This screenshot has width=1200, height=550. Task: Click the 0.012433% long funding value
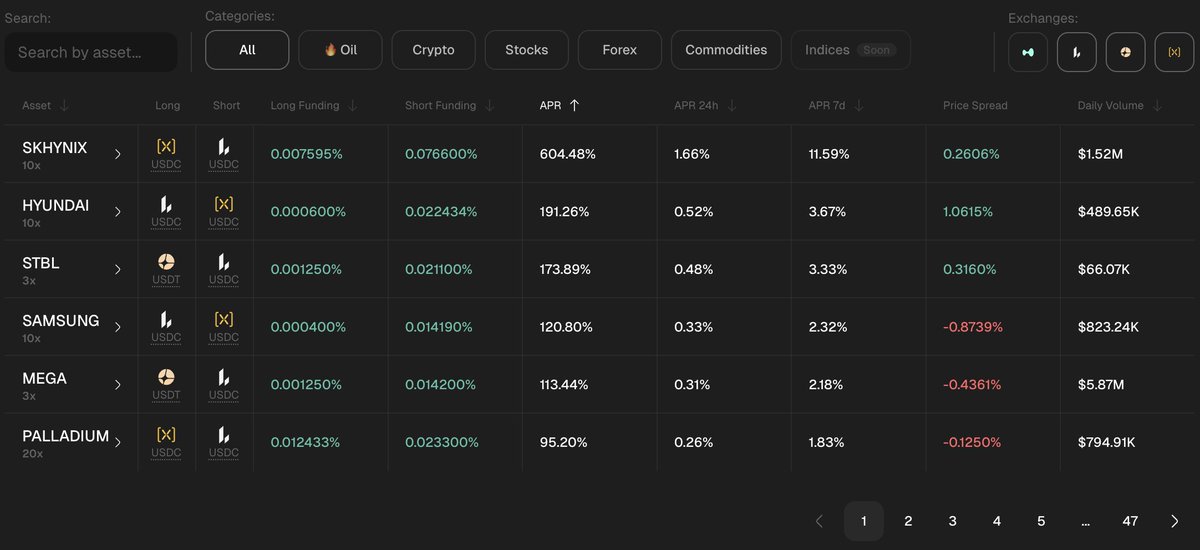(x=306, y=442)
